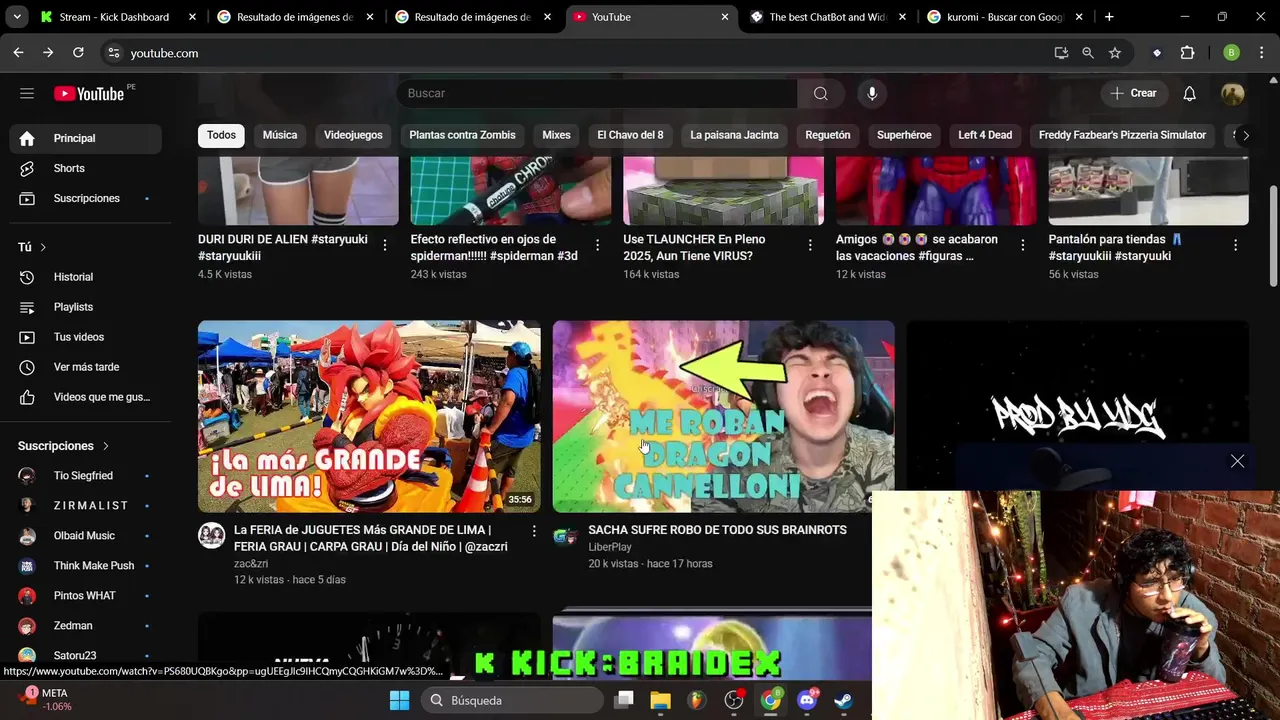Open options for Amigos se acabaron video
Image resolution: width=1280 pixels, height=720 pixels.
1023,245
